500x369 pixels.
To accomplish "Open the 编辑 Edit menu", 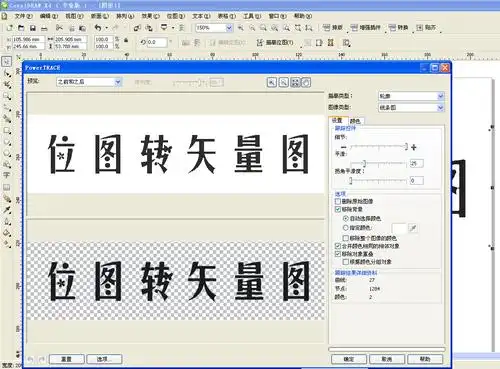I will (49, 16).
